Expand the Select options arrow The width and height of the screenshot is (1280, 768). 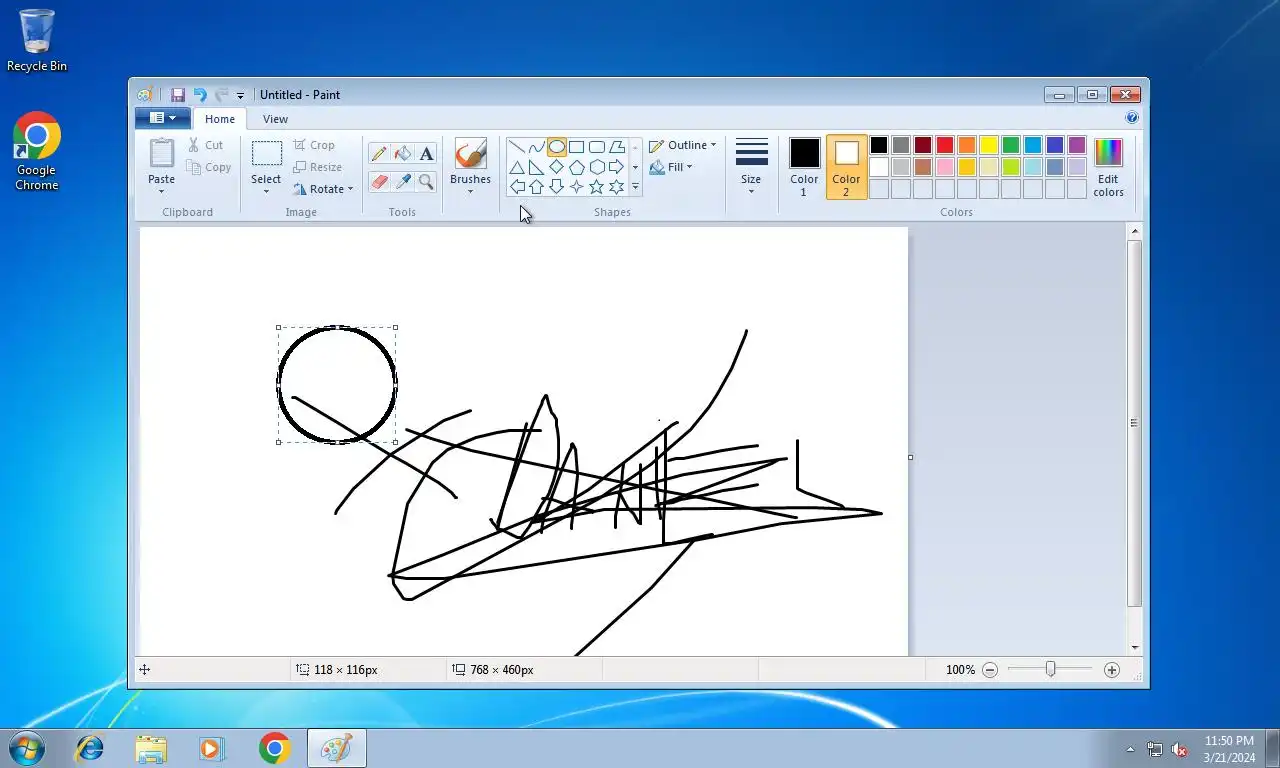[x=266, y=191]
